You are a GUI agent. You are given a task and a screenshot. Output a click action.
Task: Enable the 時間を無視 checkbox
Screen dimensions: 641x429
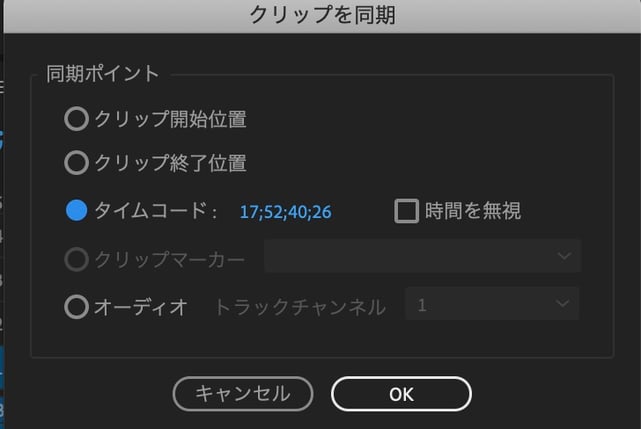pyautogui.click(x=406, y=211)
